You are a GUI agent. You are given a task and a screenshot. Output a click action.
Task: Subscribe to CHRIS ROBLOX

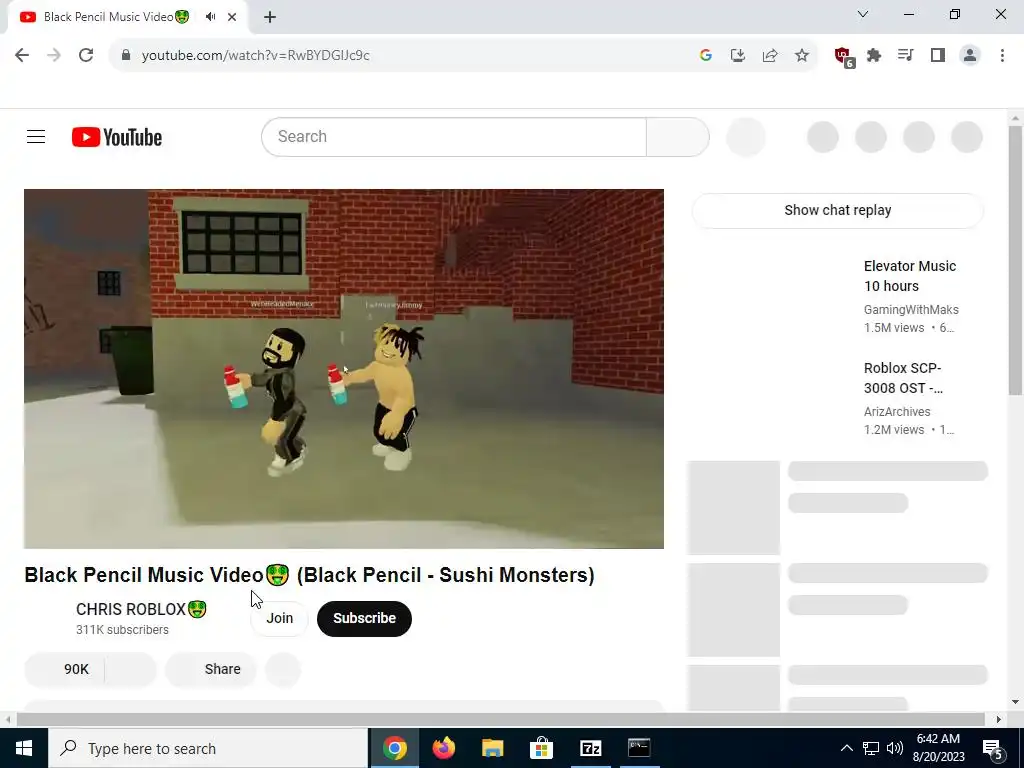[364, 618]
